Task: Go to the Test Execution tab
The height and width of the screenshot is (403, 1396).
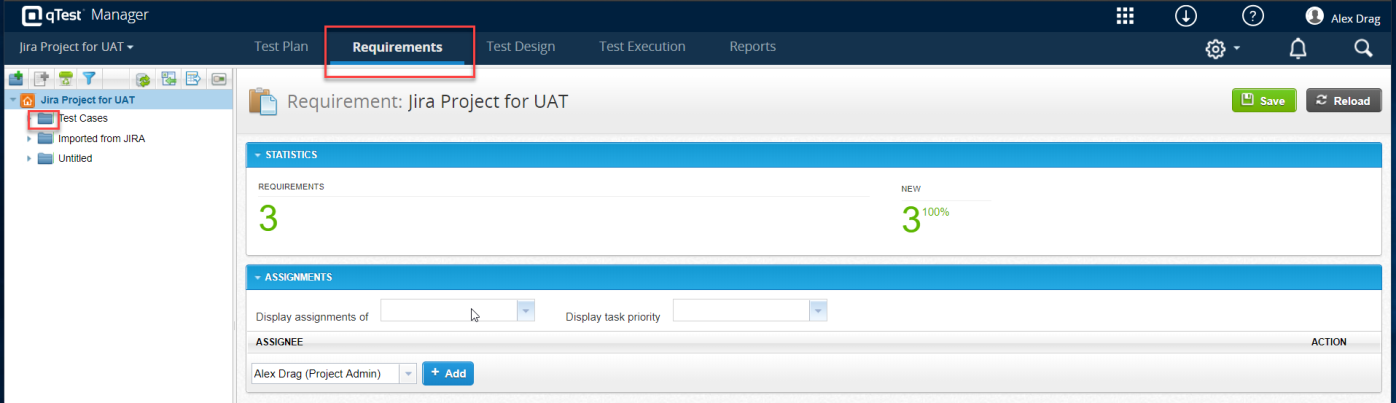Action: pos(642,47)
